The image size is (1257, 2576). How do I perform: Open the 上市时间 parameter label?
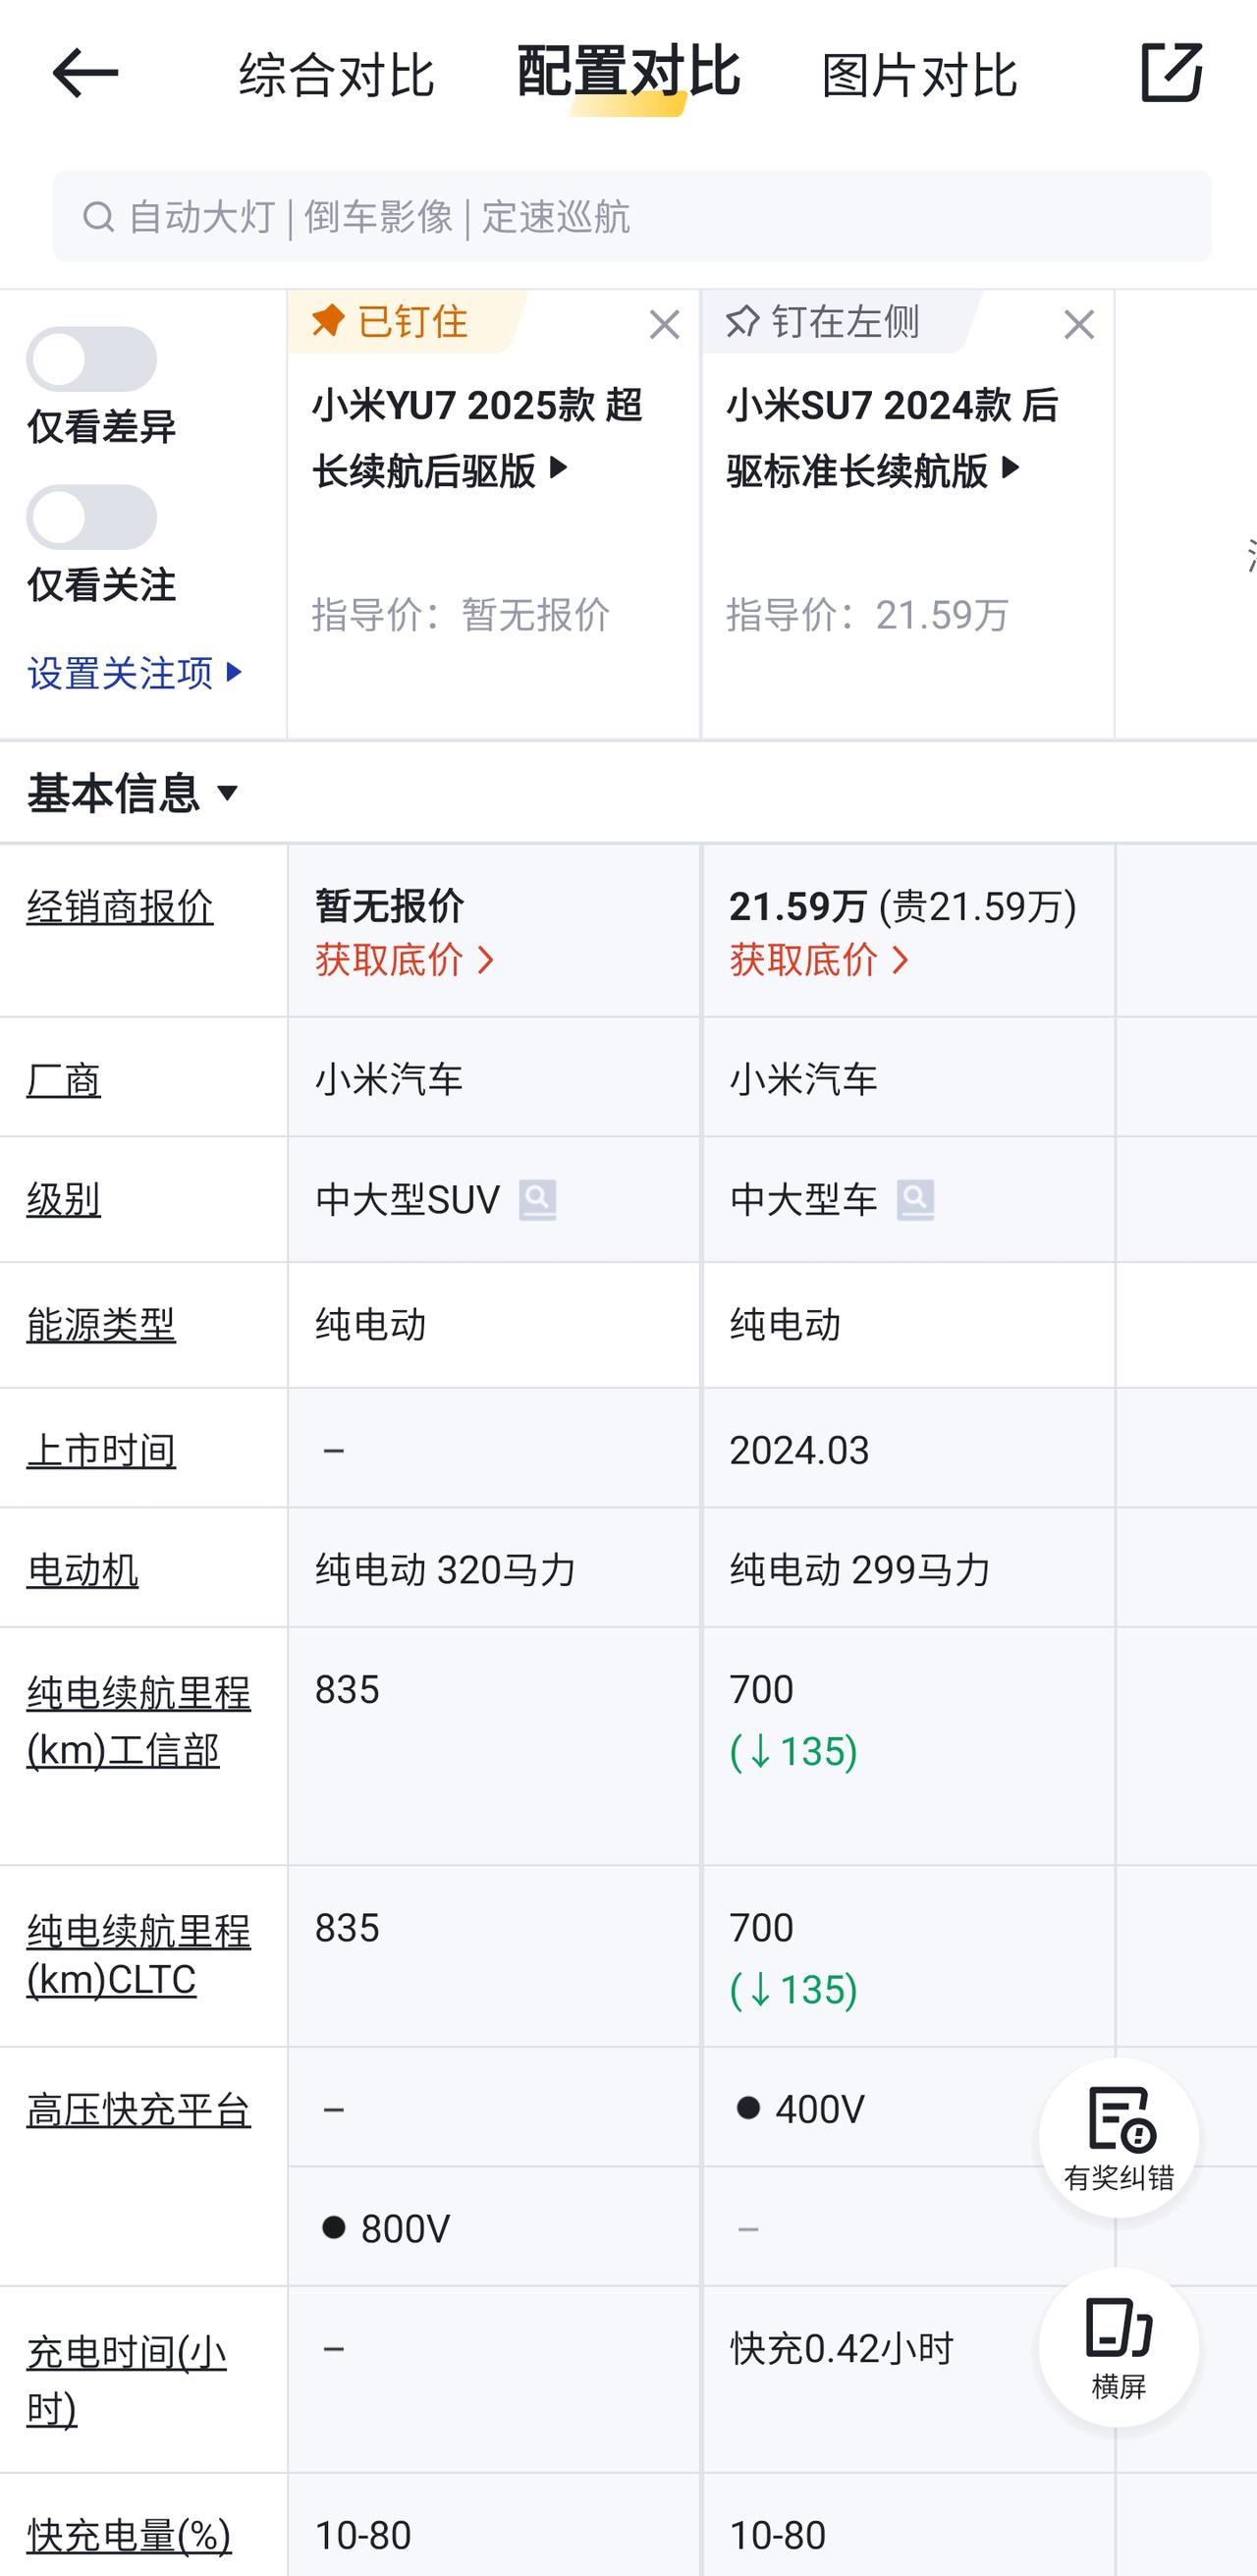point(101,1450)
